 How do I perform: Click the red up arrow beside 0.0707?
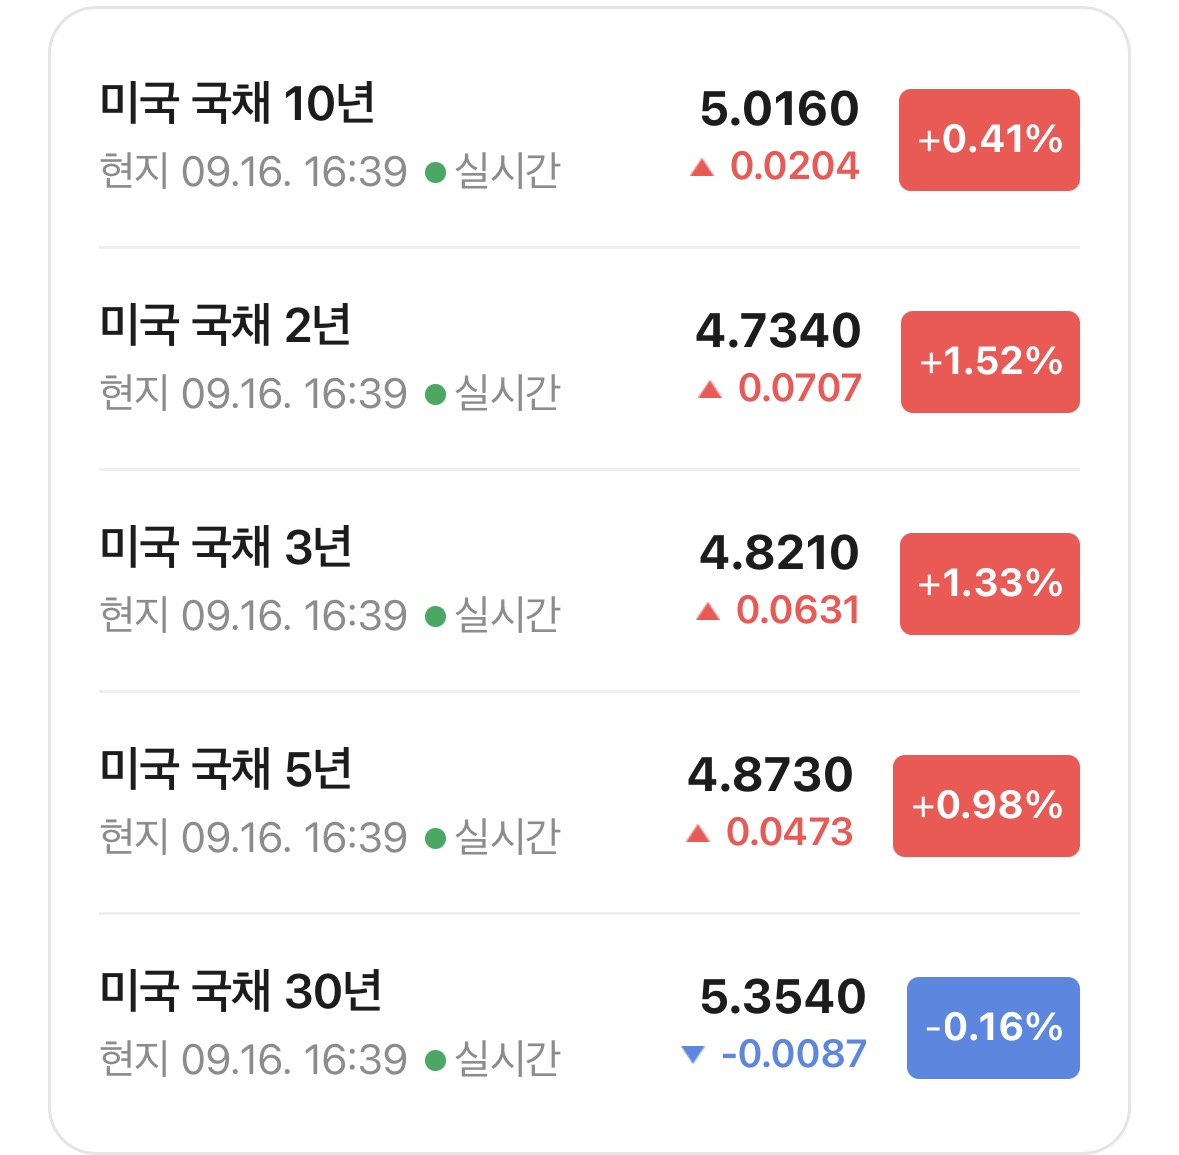point(710,390)
